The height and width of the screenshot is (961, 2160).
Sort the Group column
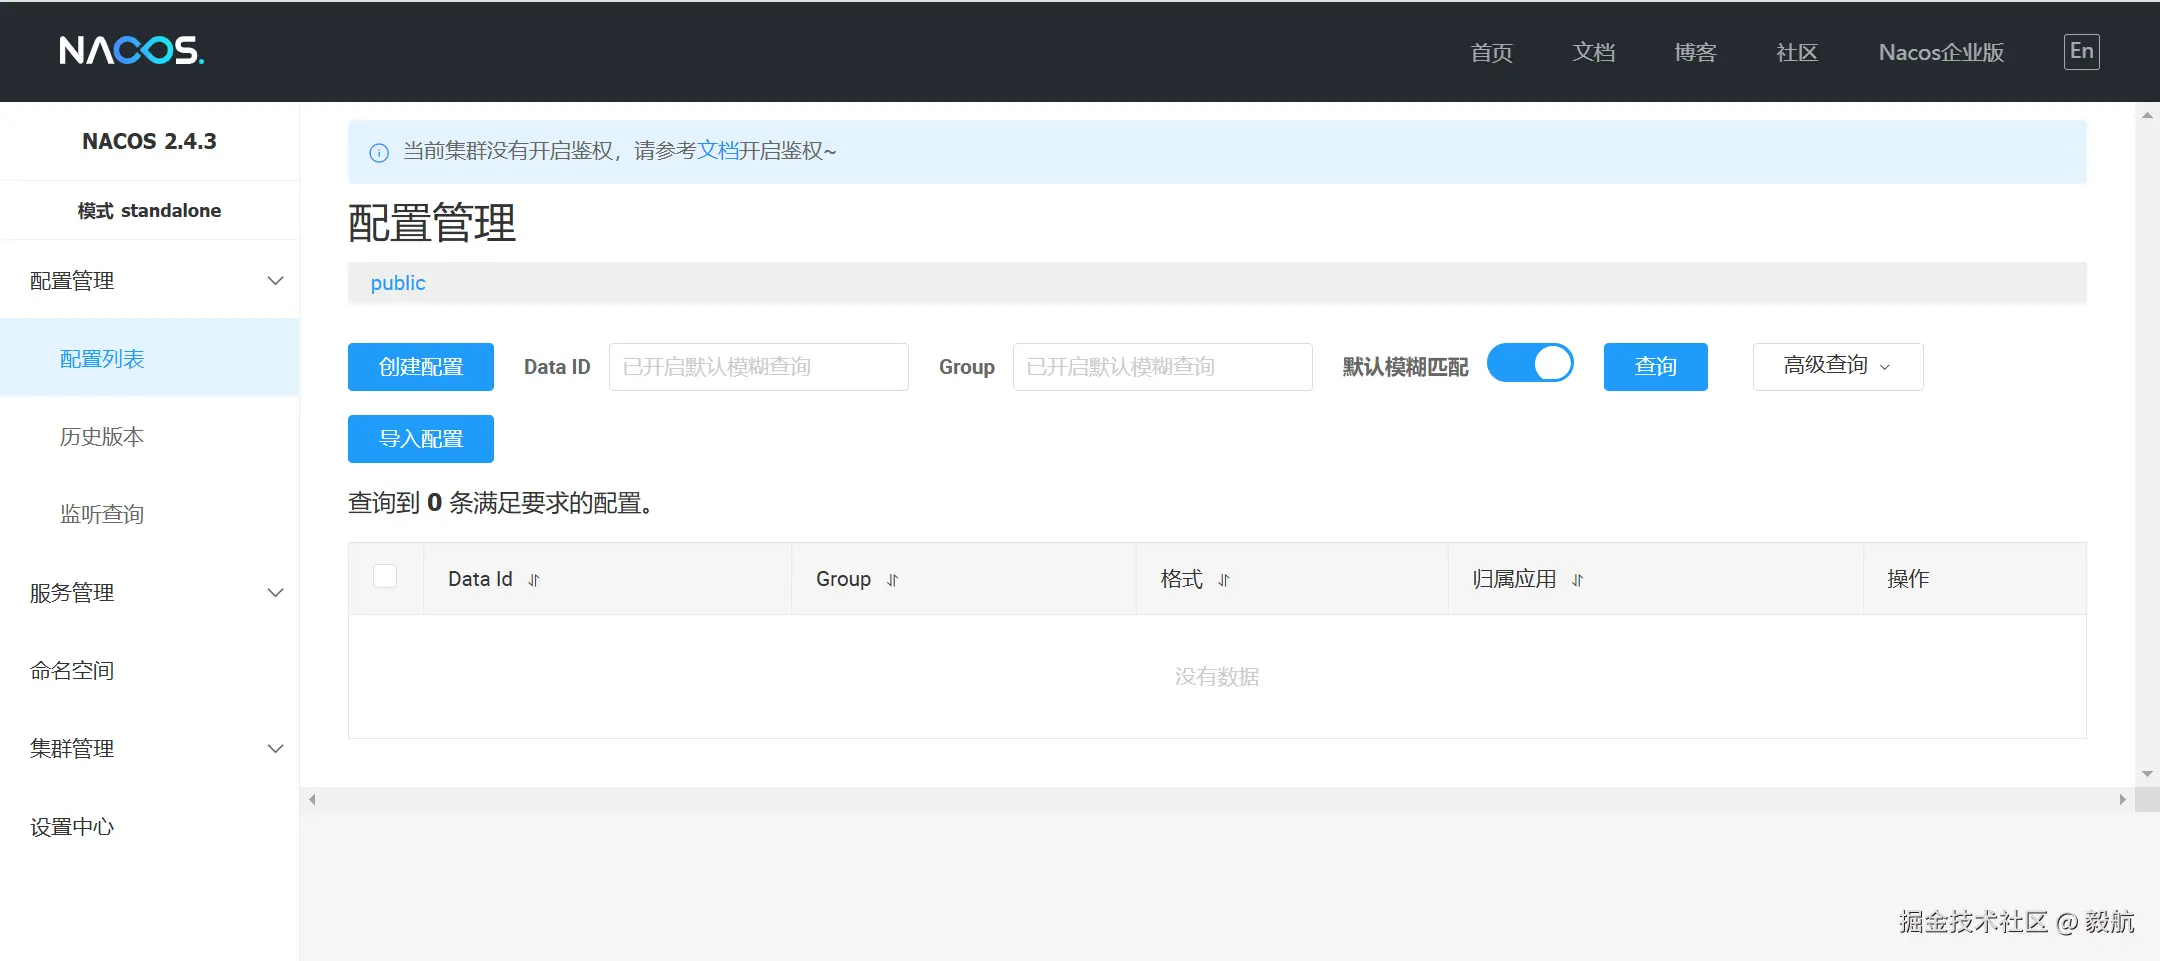[893, 580]
